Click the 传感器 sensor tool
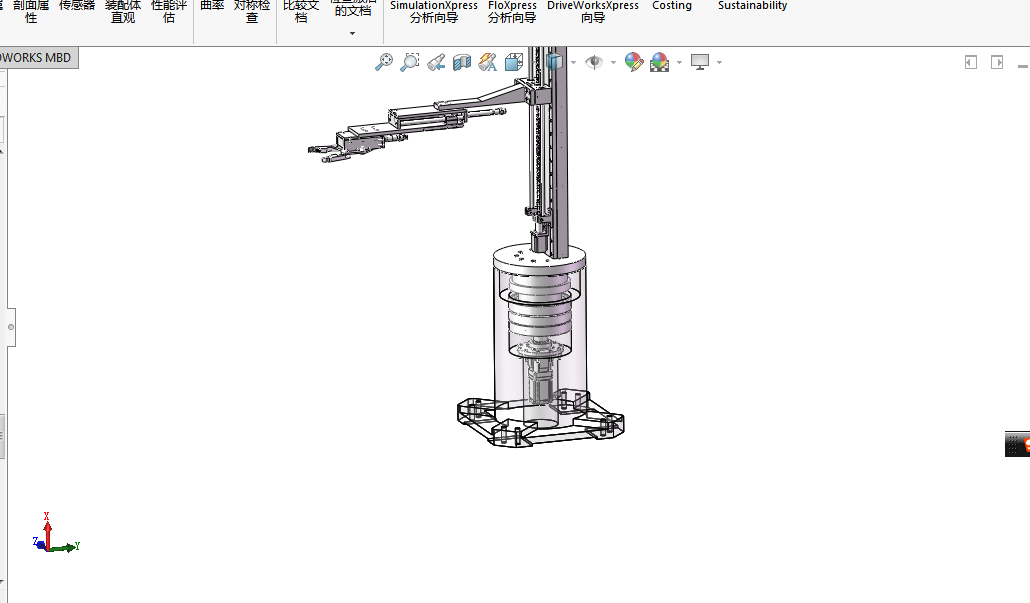This screenshot has width=1030, height=603. pos(77,6)
